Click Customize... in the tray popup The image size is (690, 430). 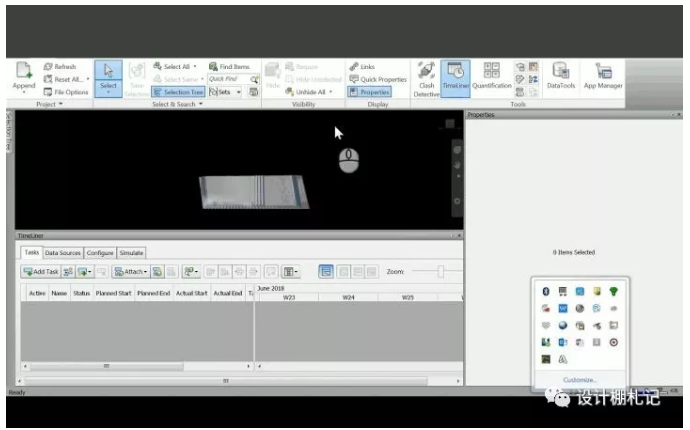point(580,380)
